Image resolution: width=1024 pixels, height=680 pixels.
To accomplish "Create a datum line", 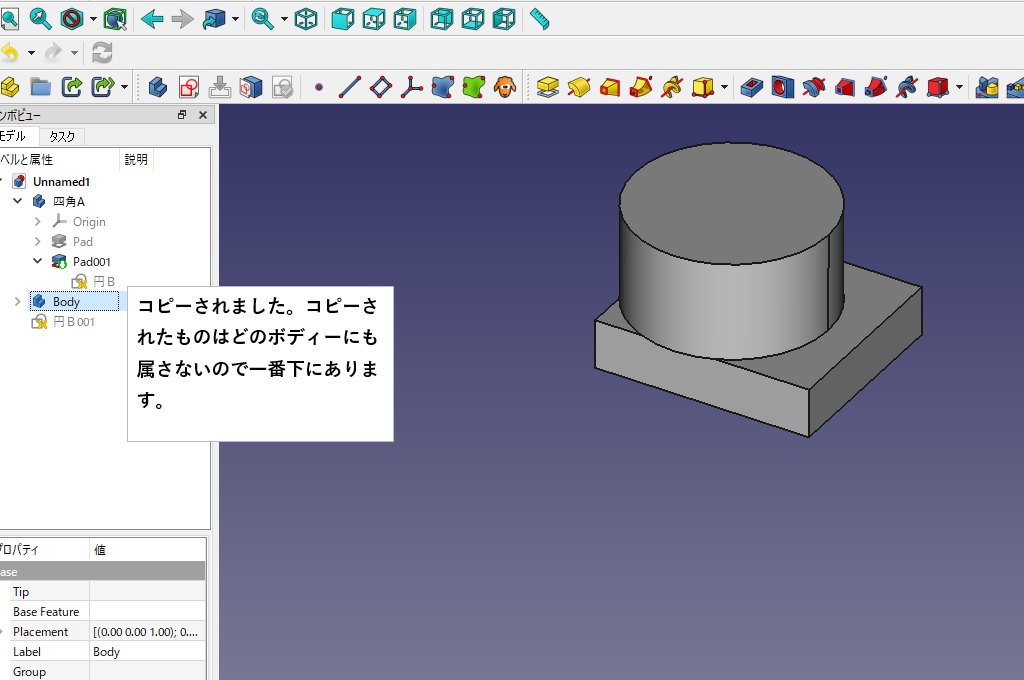I will [350, 86].
